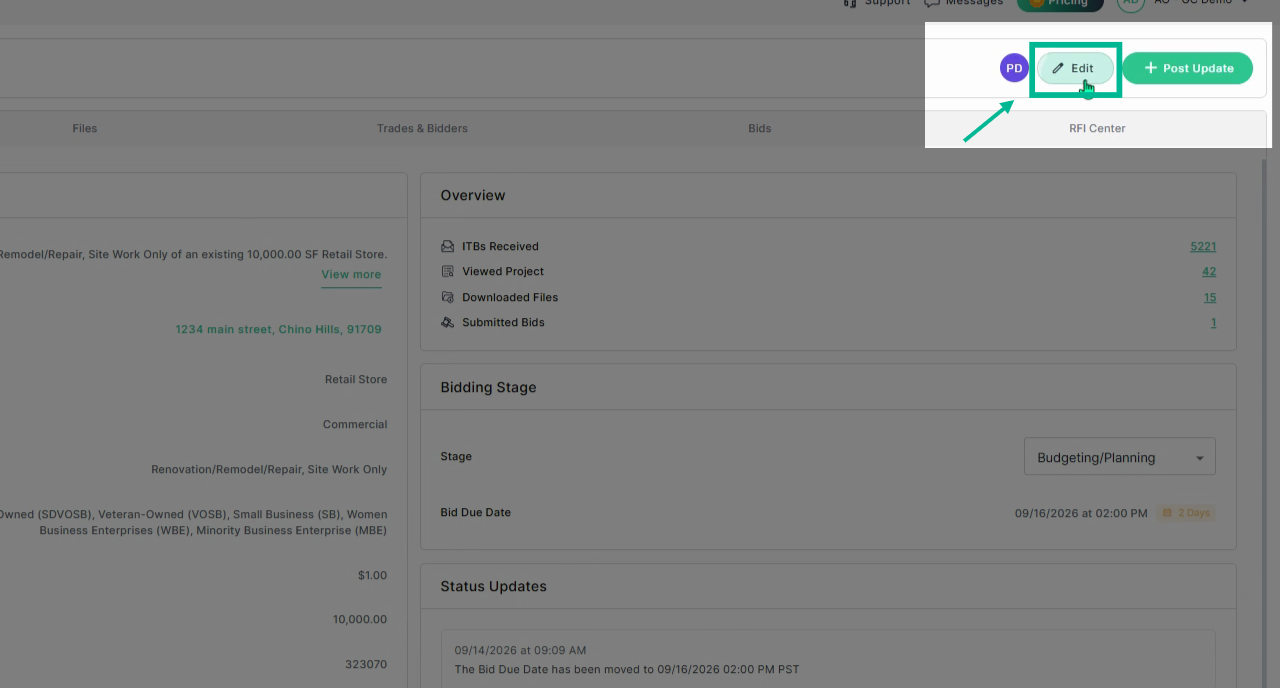This screenshot has width=1280, height=688.
Task: Open the 1234 main street address link
Action: (278, 329)
